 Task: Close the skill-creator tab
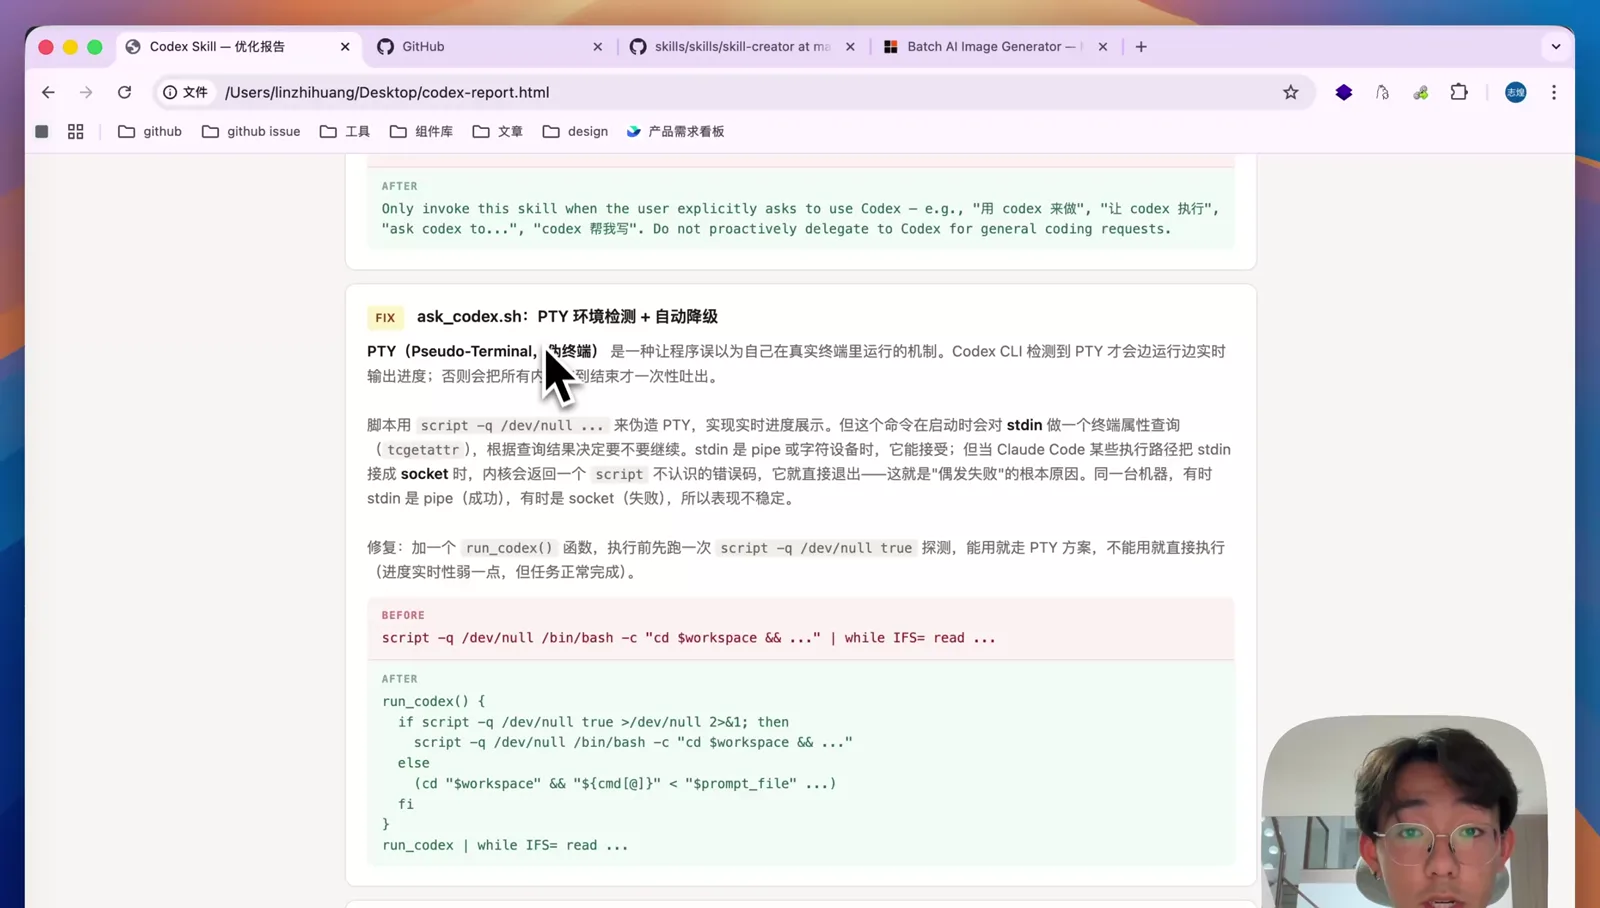(x=850, y=46)
